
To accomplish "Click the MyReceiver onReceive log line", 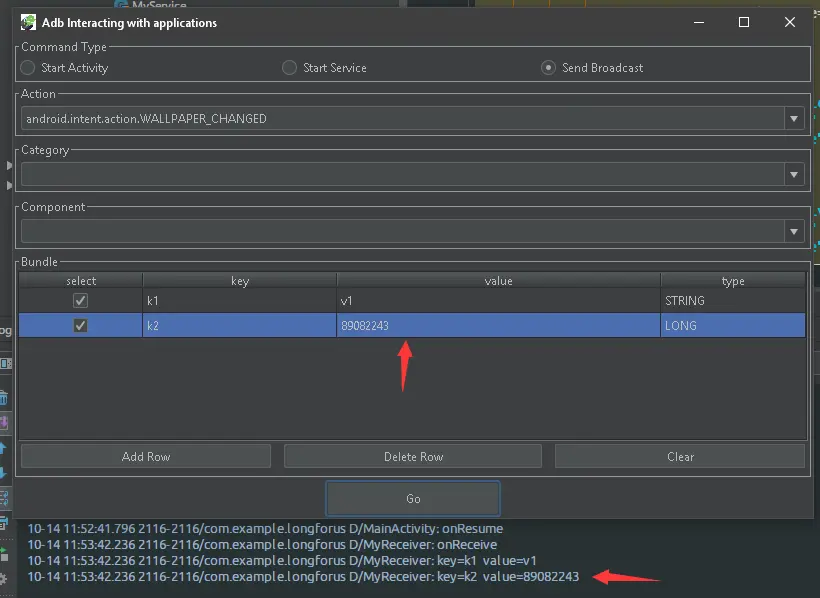I will [x=263, y=545].
